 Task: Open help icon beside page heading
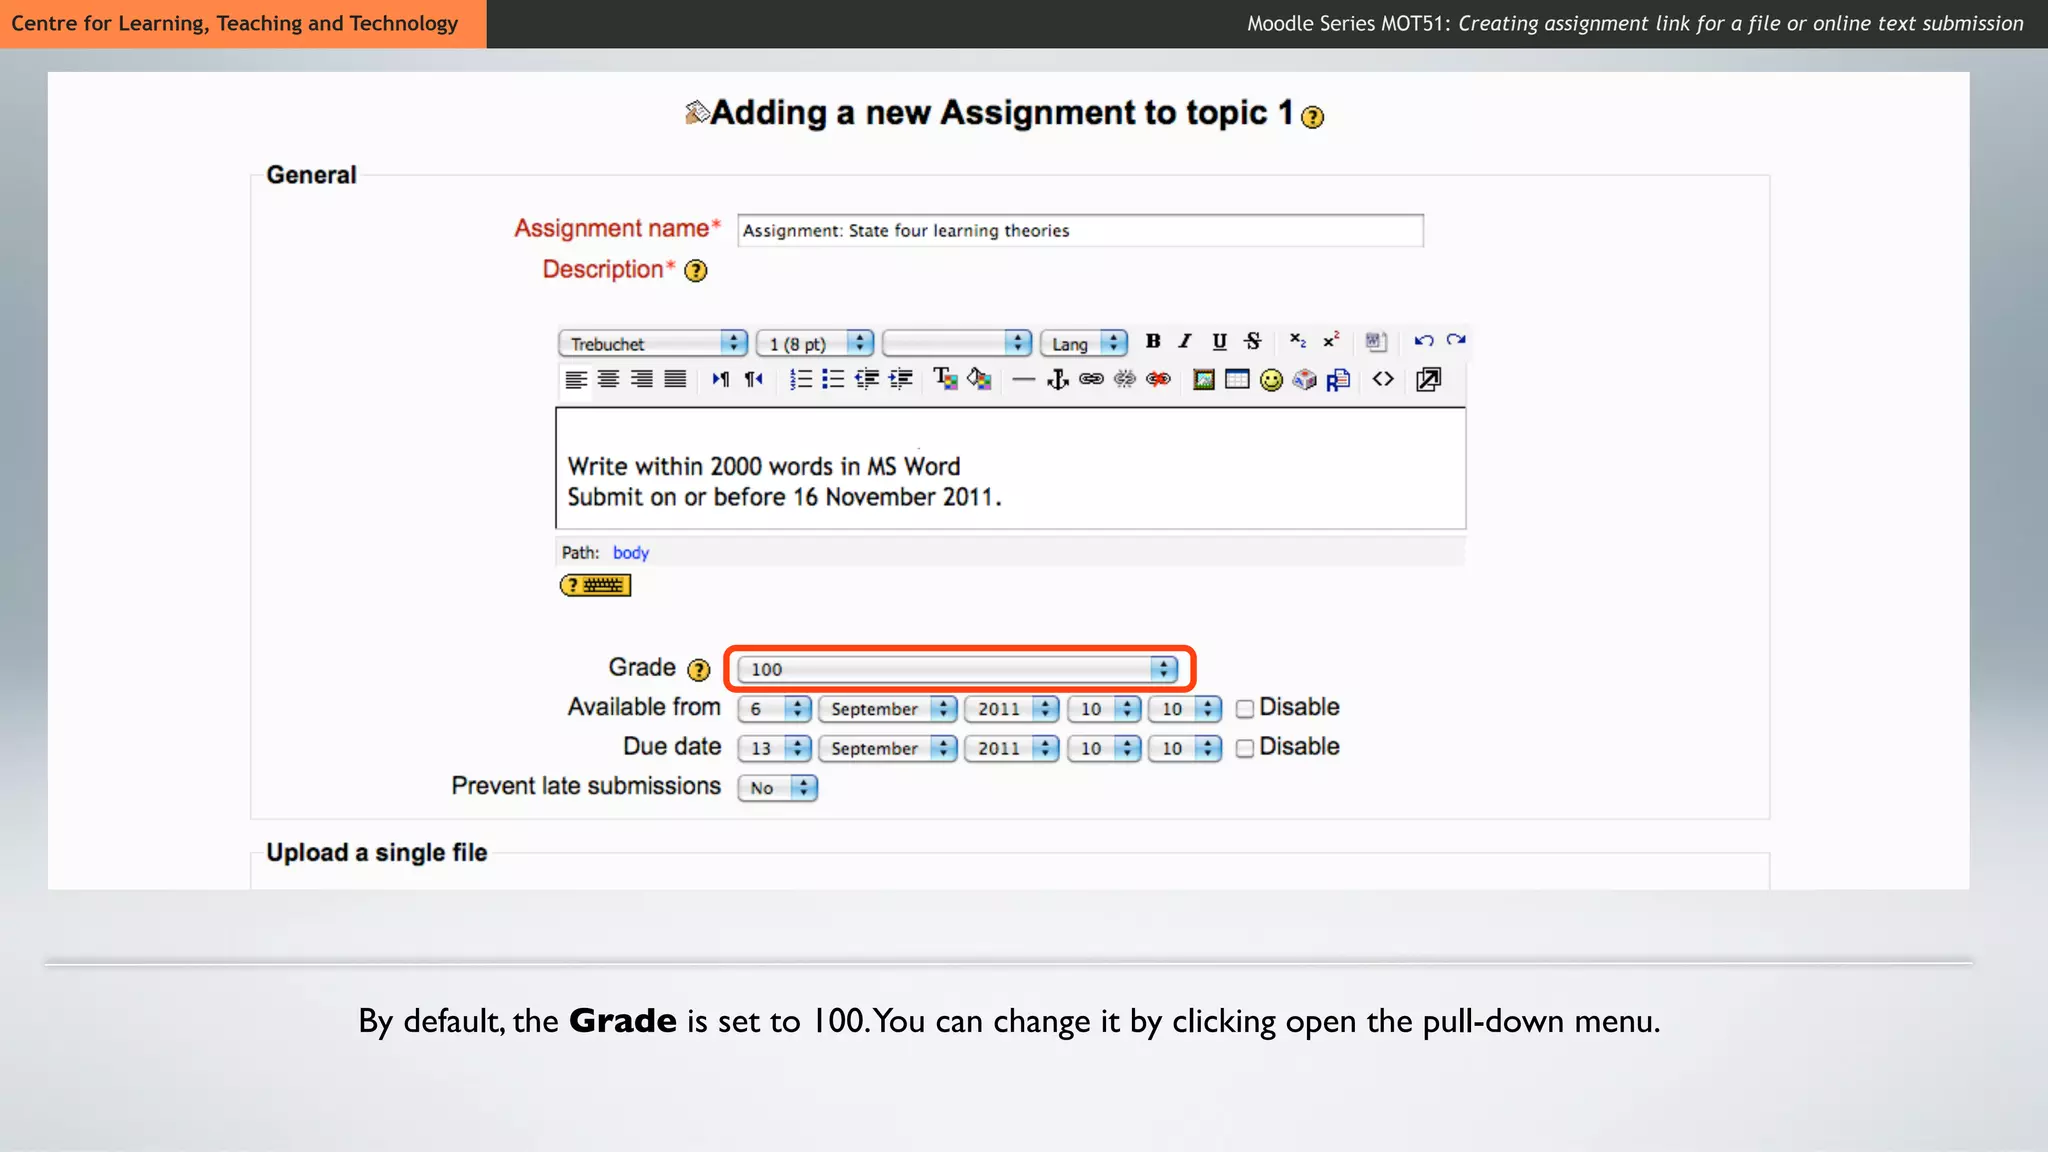[1313, 117]
